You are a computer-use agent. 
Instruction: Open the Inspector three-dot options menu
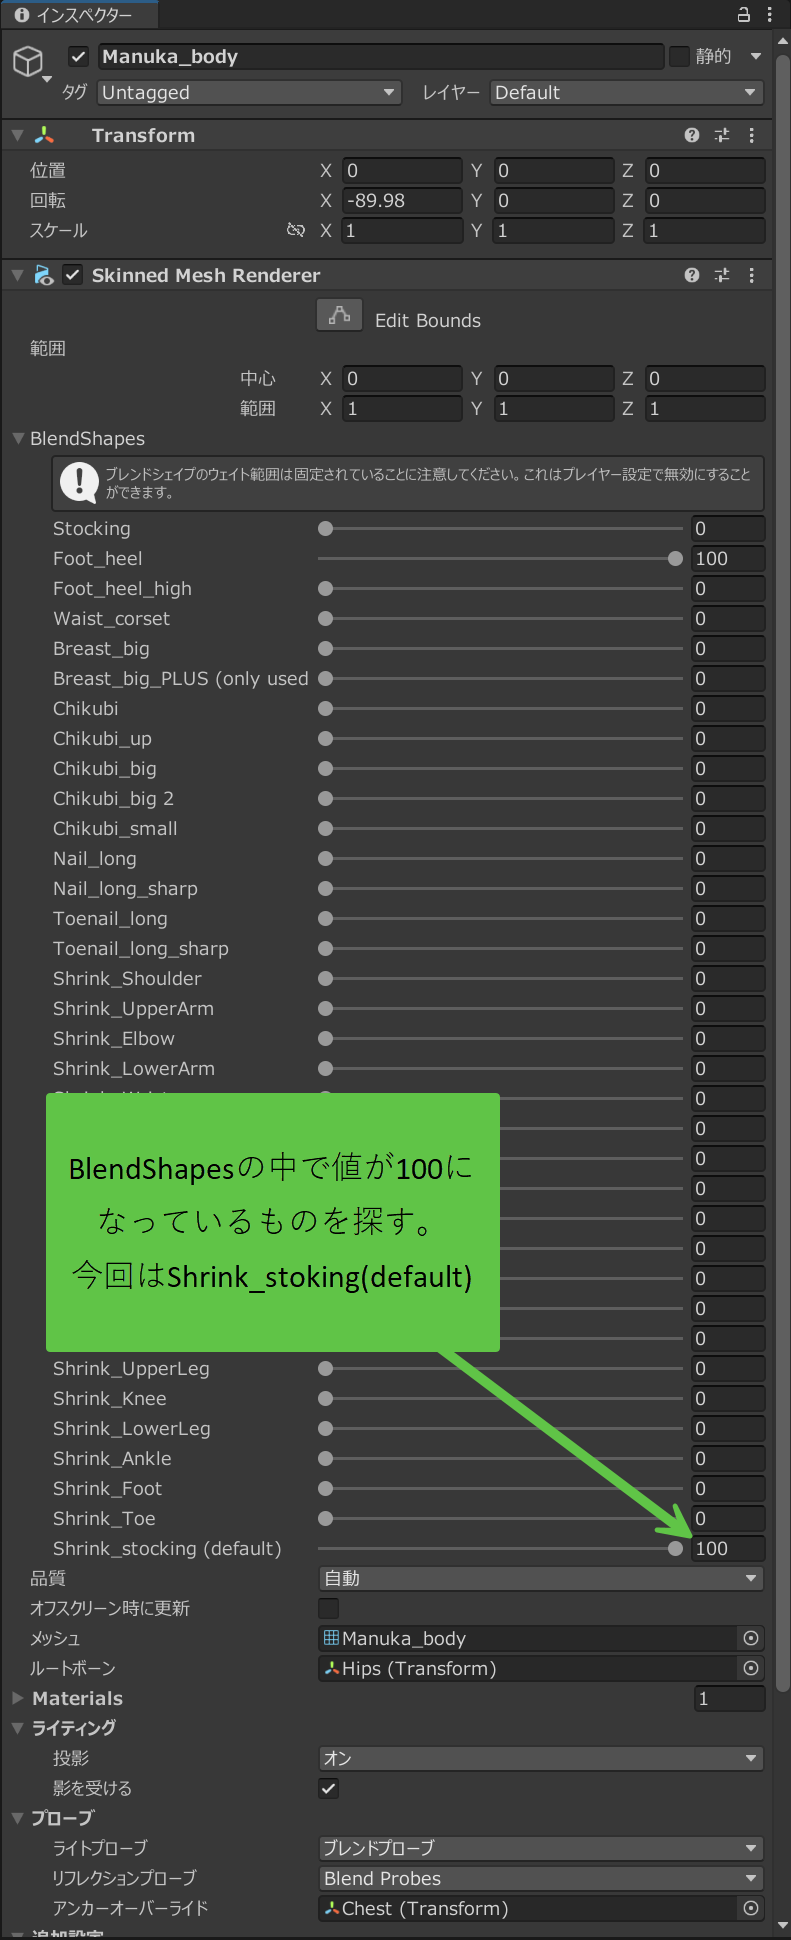pos(769,14)
